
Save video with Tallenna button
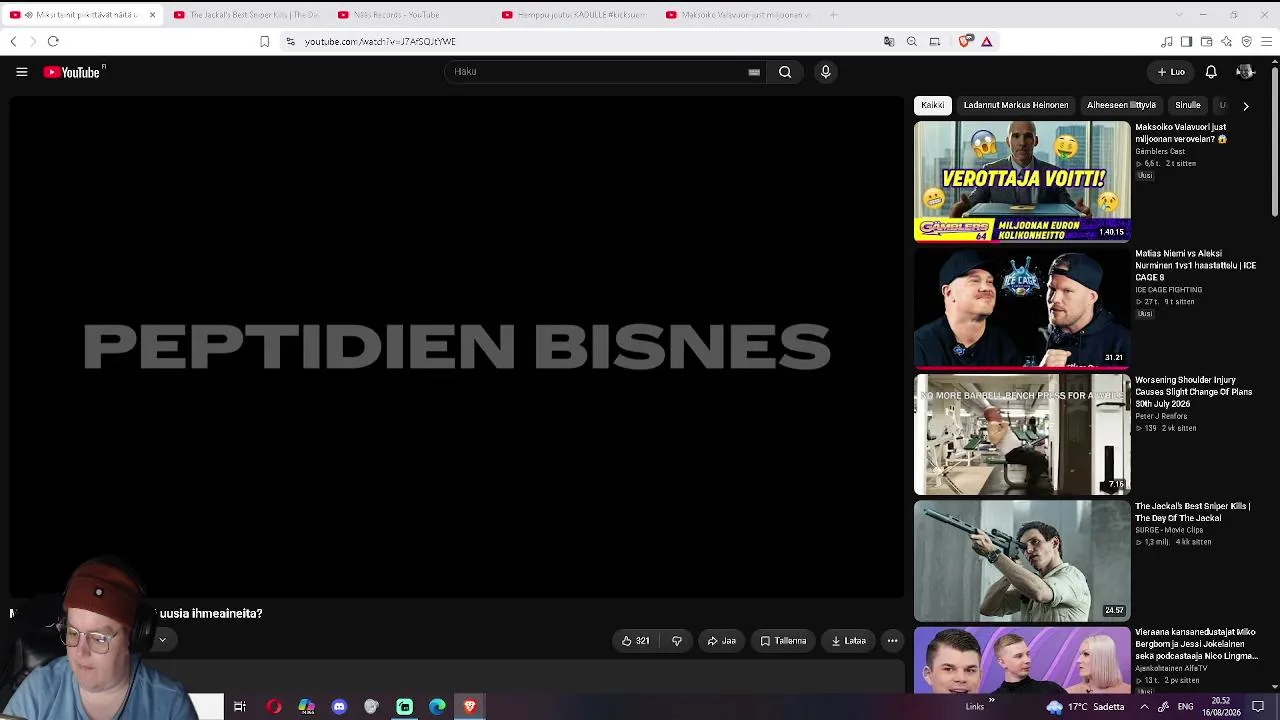783,641
